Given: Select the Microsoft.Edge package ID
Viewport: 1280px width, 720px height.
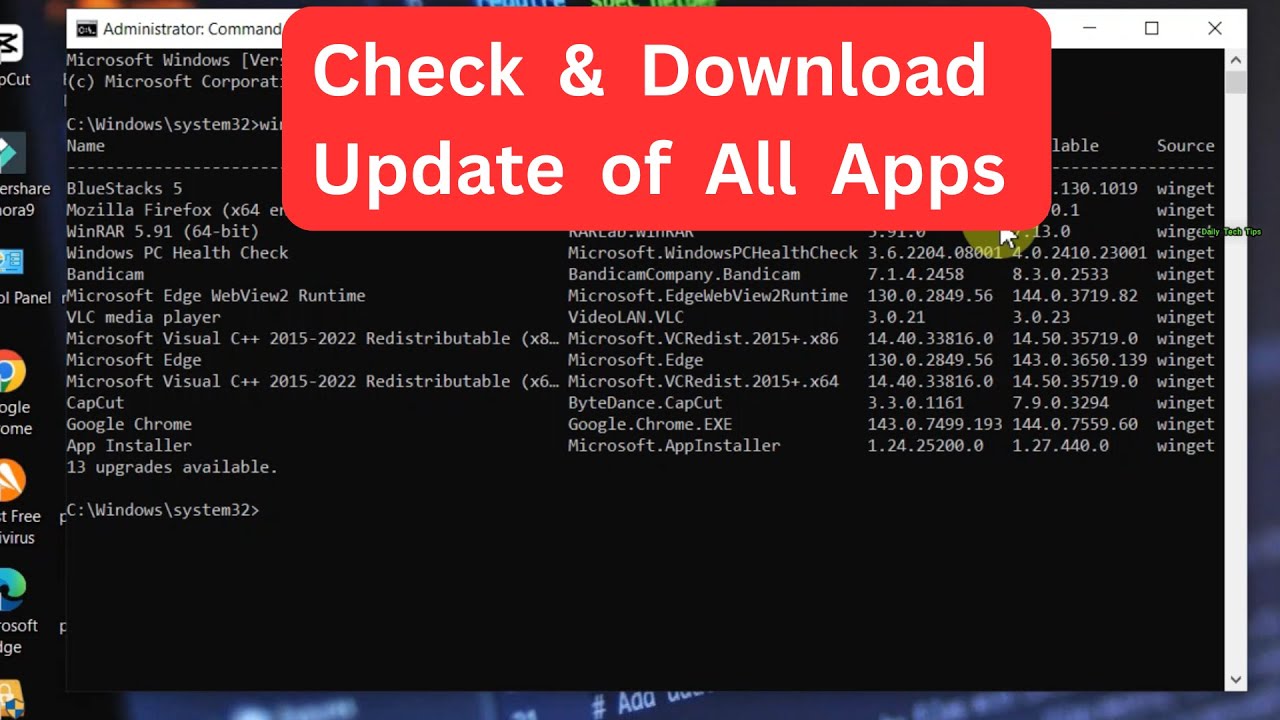Looking at the screenshot, I should [636, 360].
